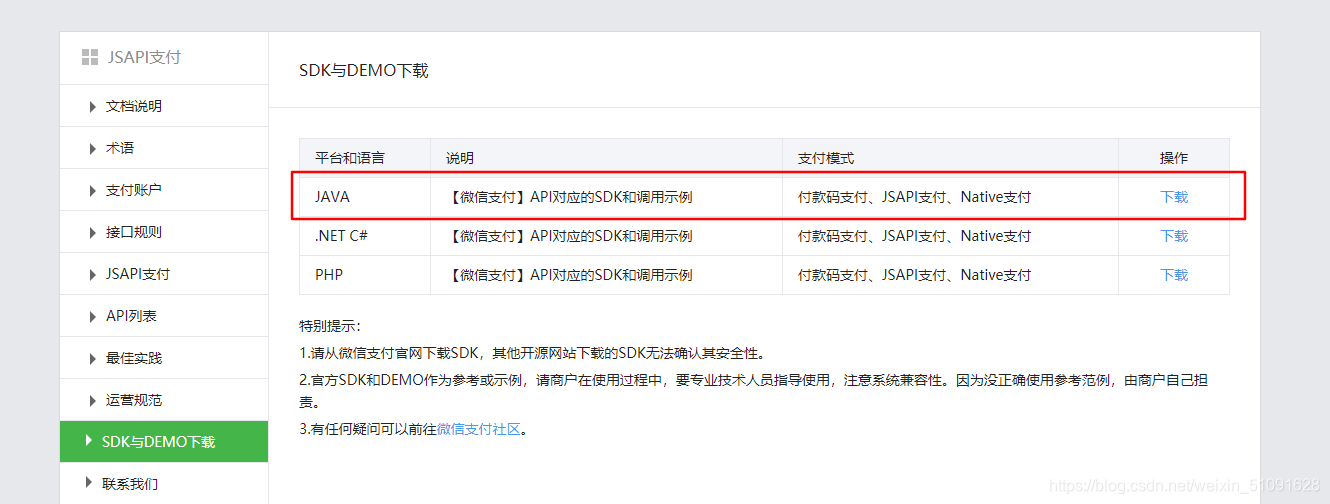This screenshot has width=1330, height=504.
Task: Click the JAVA row description cell
Action: point(607,197)
